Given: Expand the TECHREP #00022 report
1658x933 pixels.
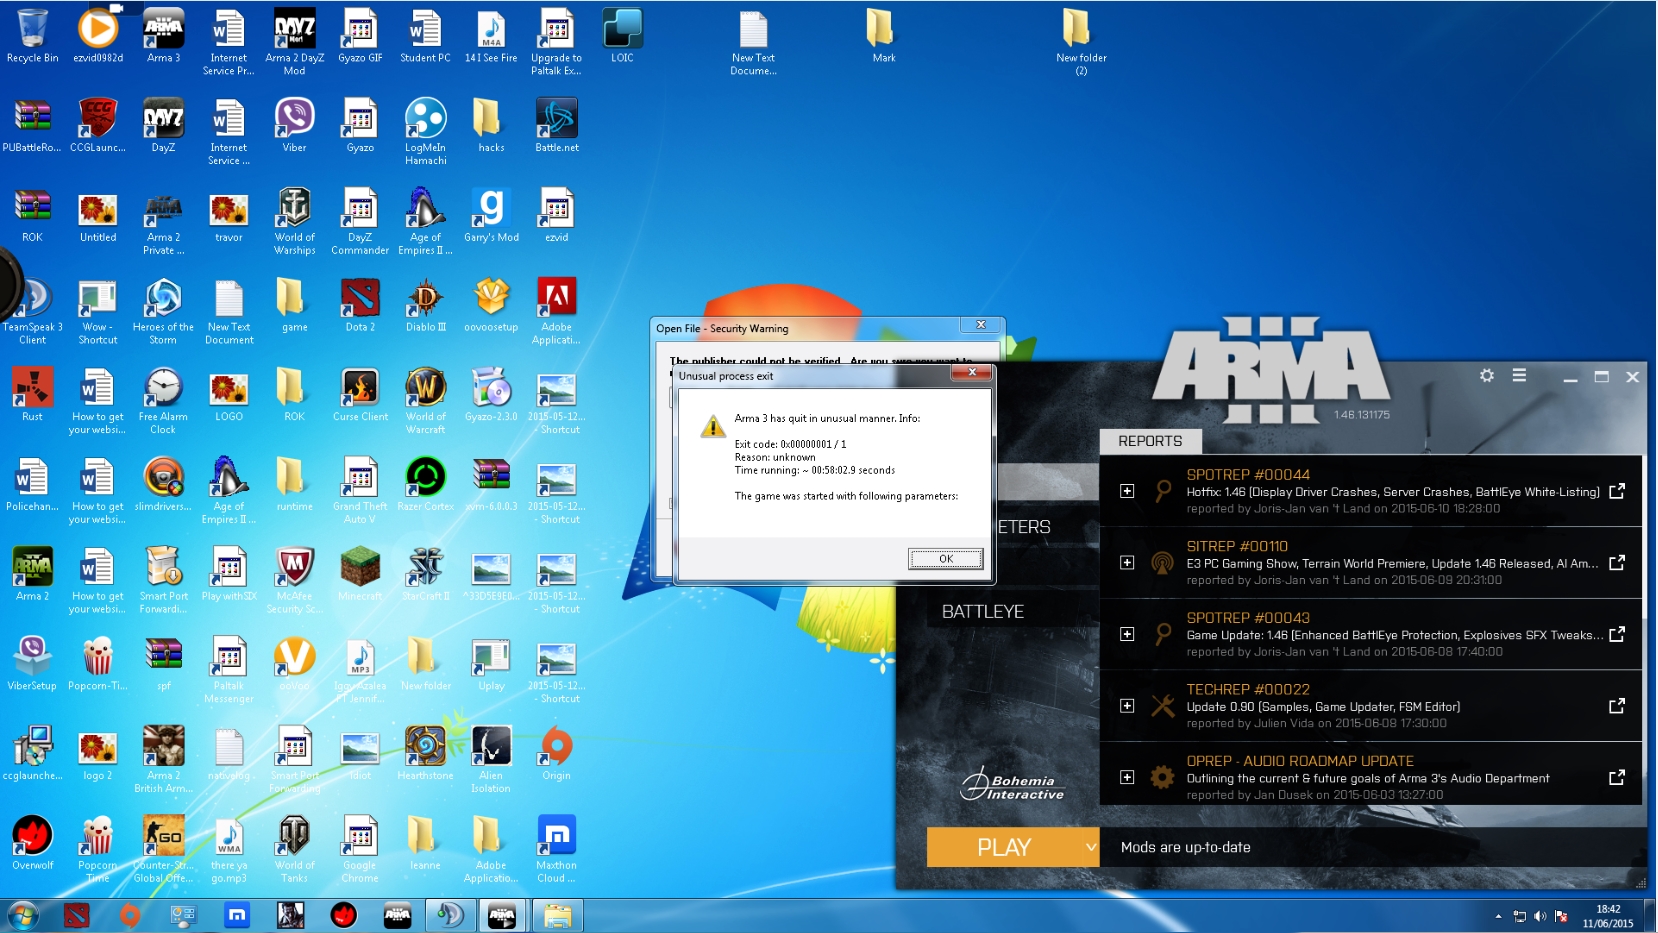Looking at the screenshot, I should (1127, 706).
